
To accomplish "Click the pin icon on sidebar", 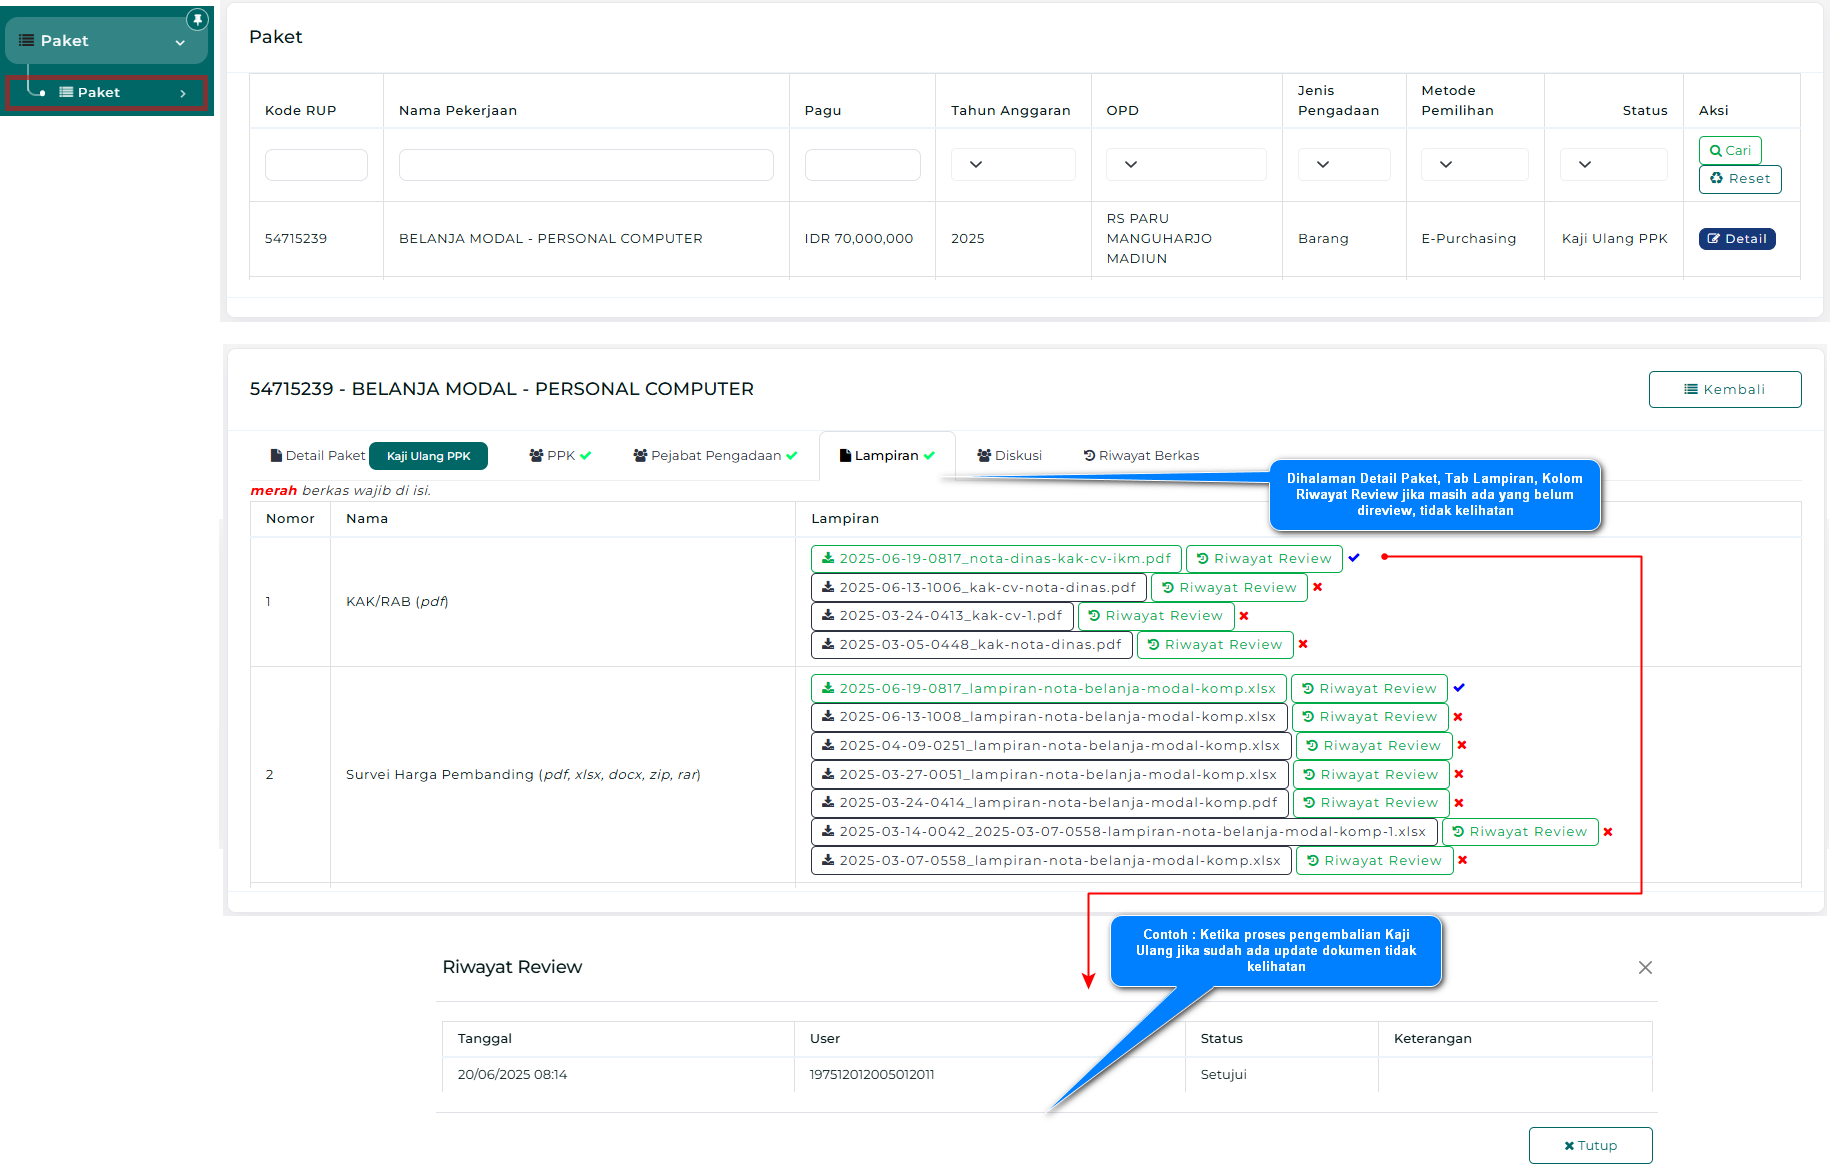I will (x=197, y=19).
